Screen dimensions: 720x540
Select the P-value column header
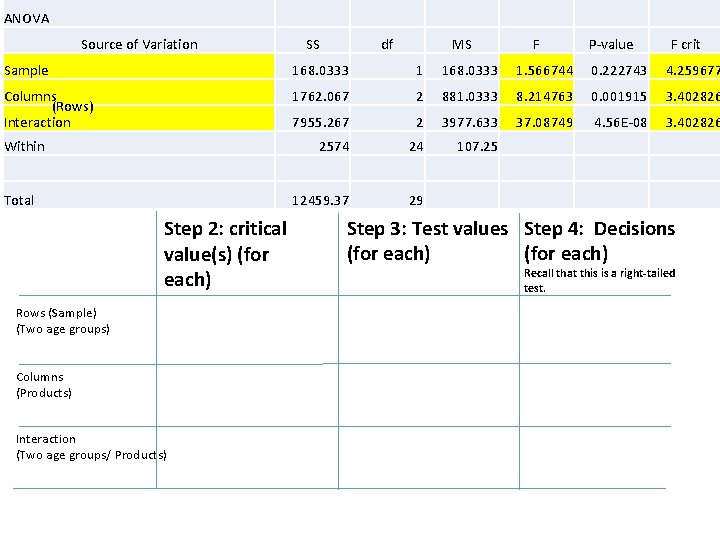click(x=611, y=45)
